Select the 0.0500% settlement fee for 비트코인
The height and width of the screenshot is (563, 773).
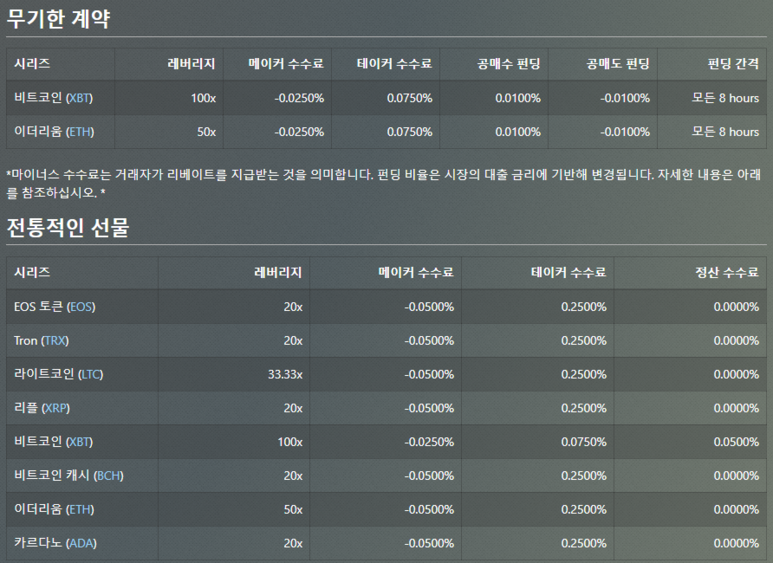pyautogui.click(x=736, y=442)
